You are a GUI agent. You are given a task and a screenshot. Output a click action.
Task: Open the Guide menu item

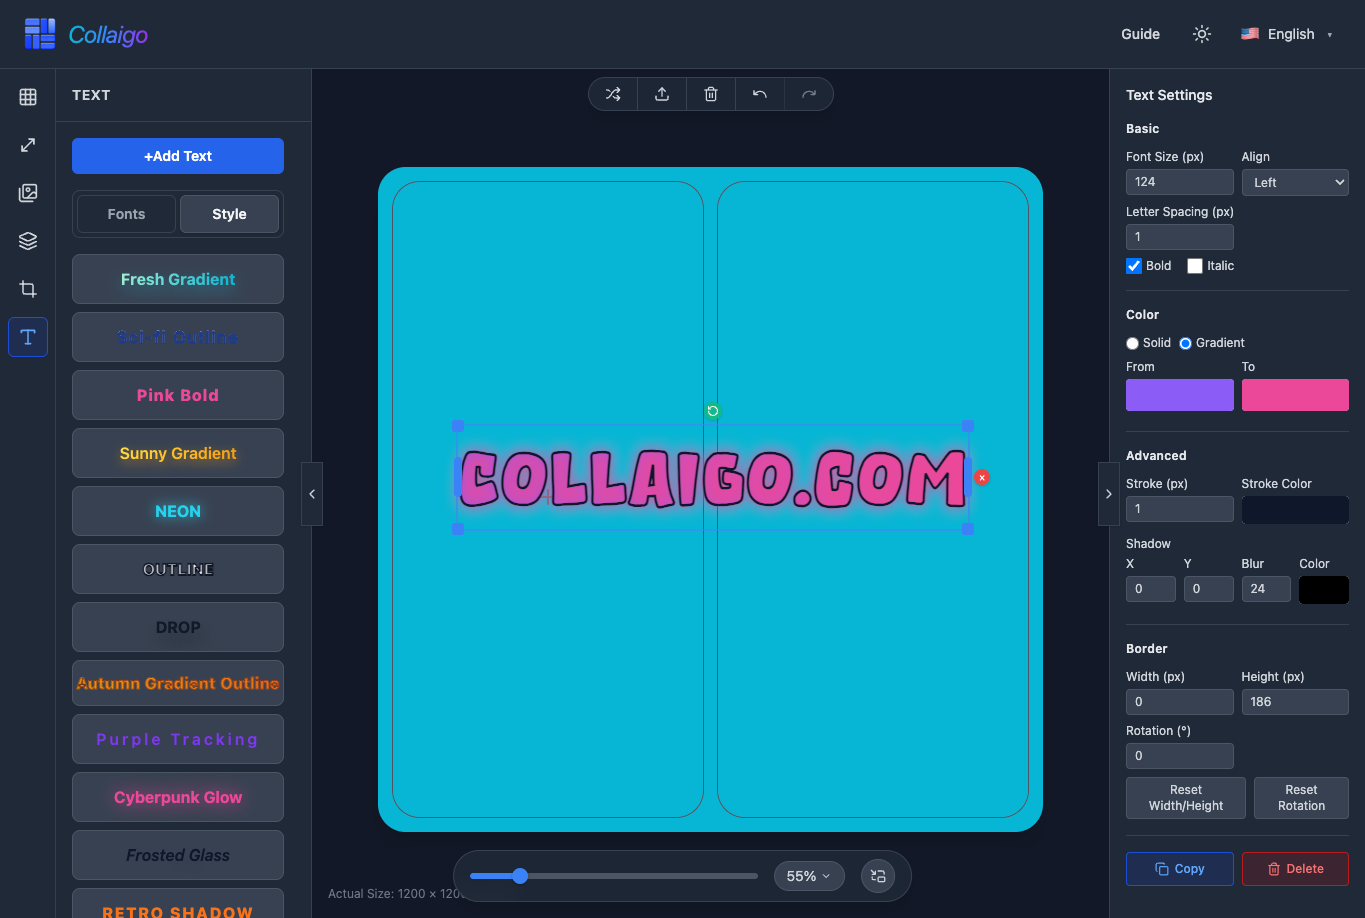[1140, 34]
